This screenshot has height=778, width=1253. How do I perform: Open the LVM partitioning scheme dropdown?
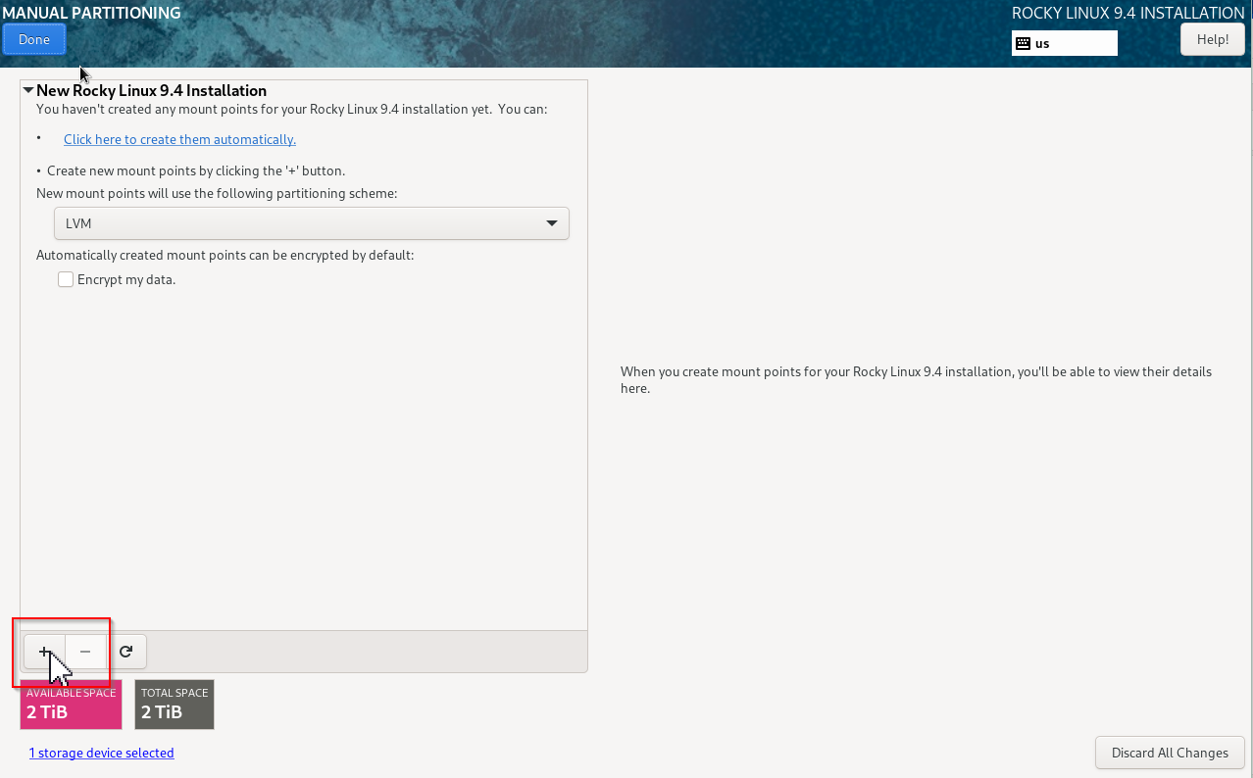(311, 223)
